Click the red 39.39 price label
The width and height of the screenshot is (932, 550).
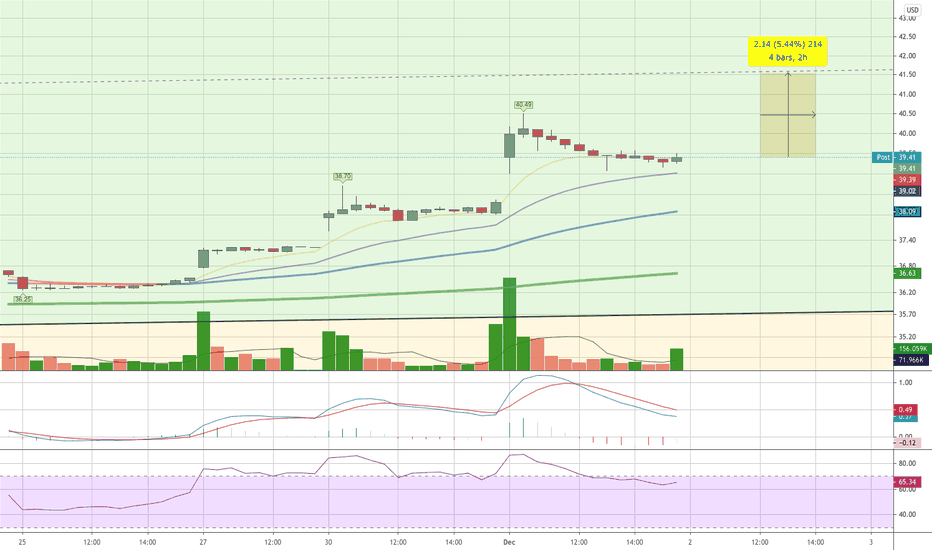[x=907, y=180]
